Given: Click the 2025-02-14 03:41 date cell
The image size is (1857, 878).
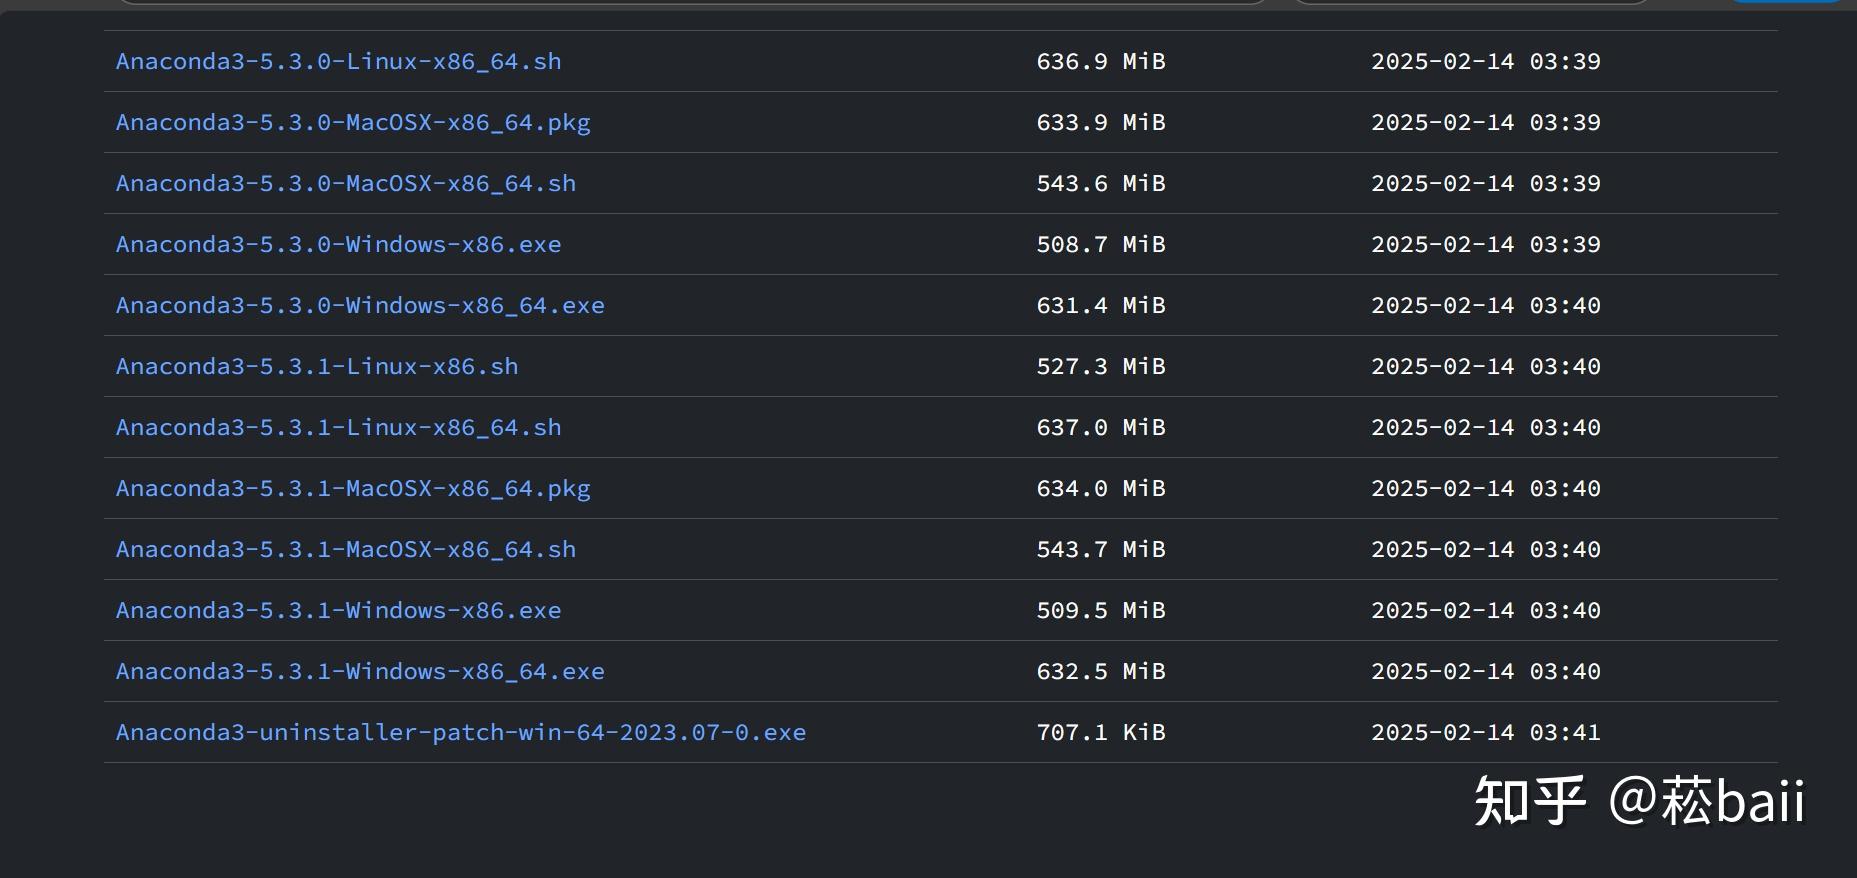Looking at the screenshot, I should point(1485,732).
